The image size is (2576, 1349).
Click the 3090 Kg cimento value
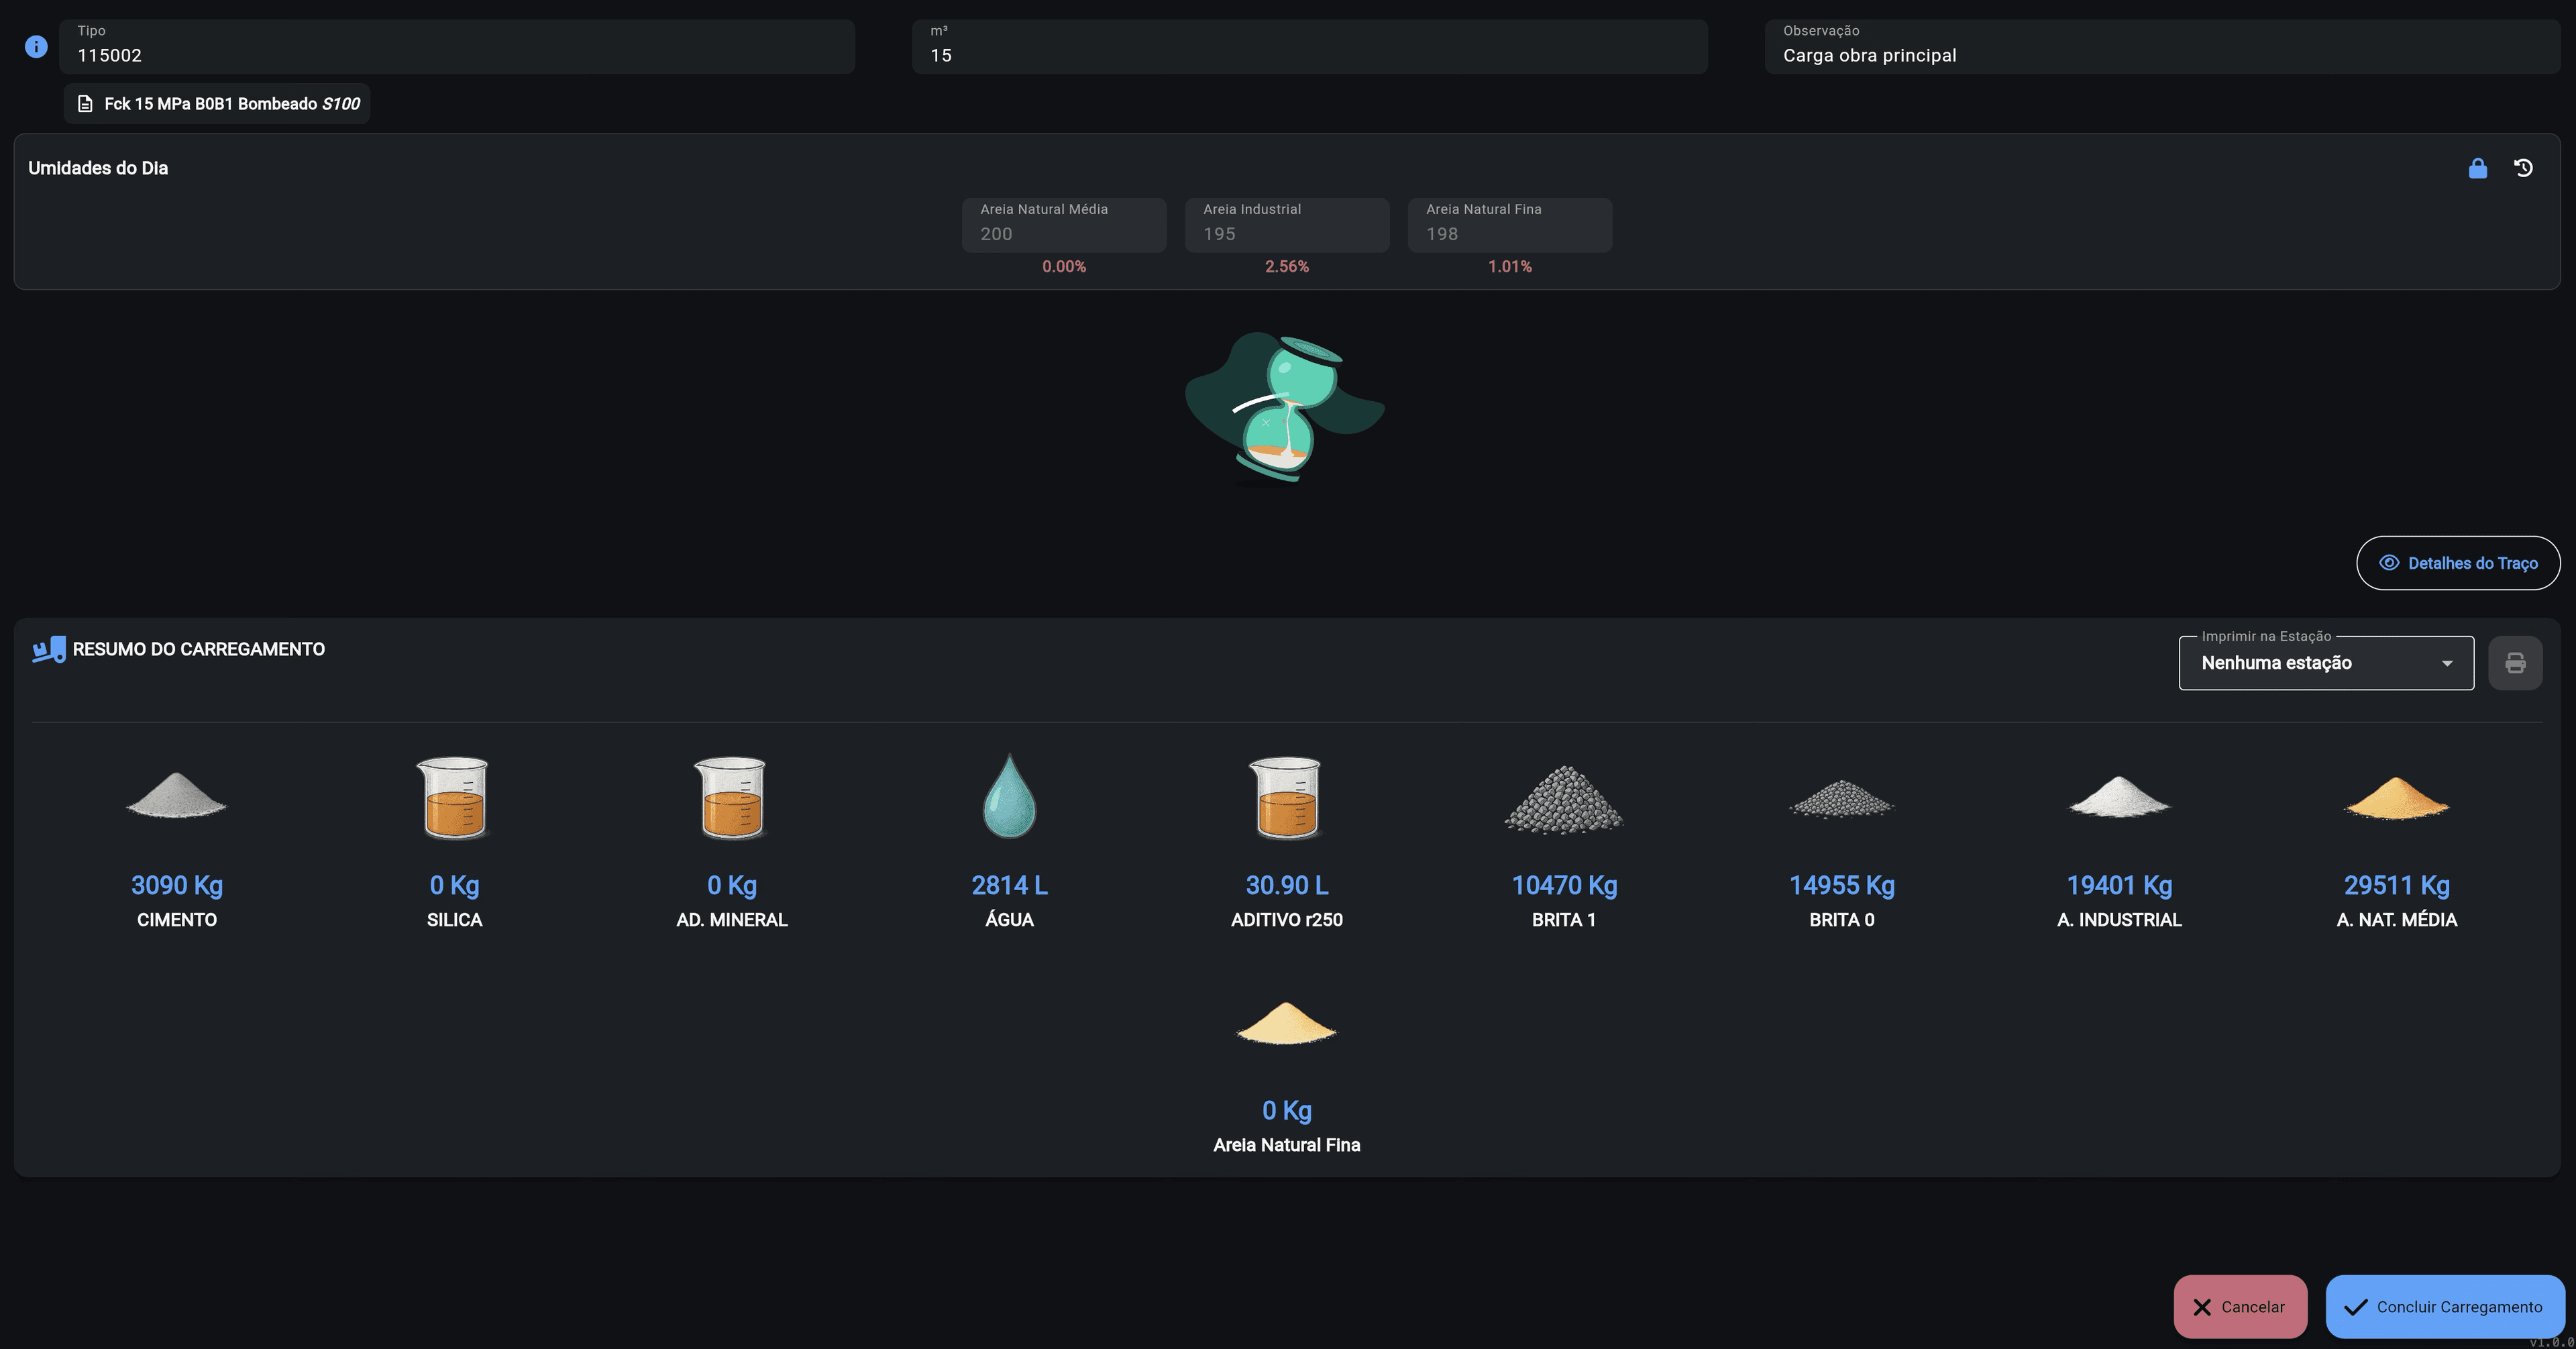pos(177,885)
